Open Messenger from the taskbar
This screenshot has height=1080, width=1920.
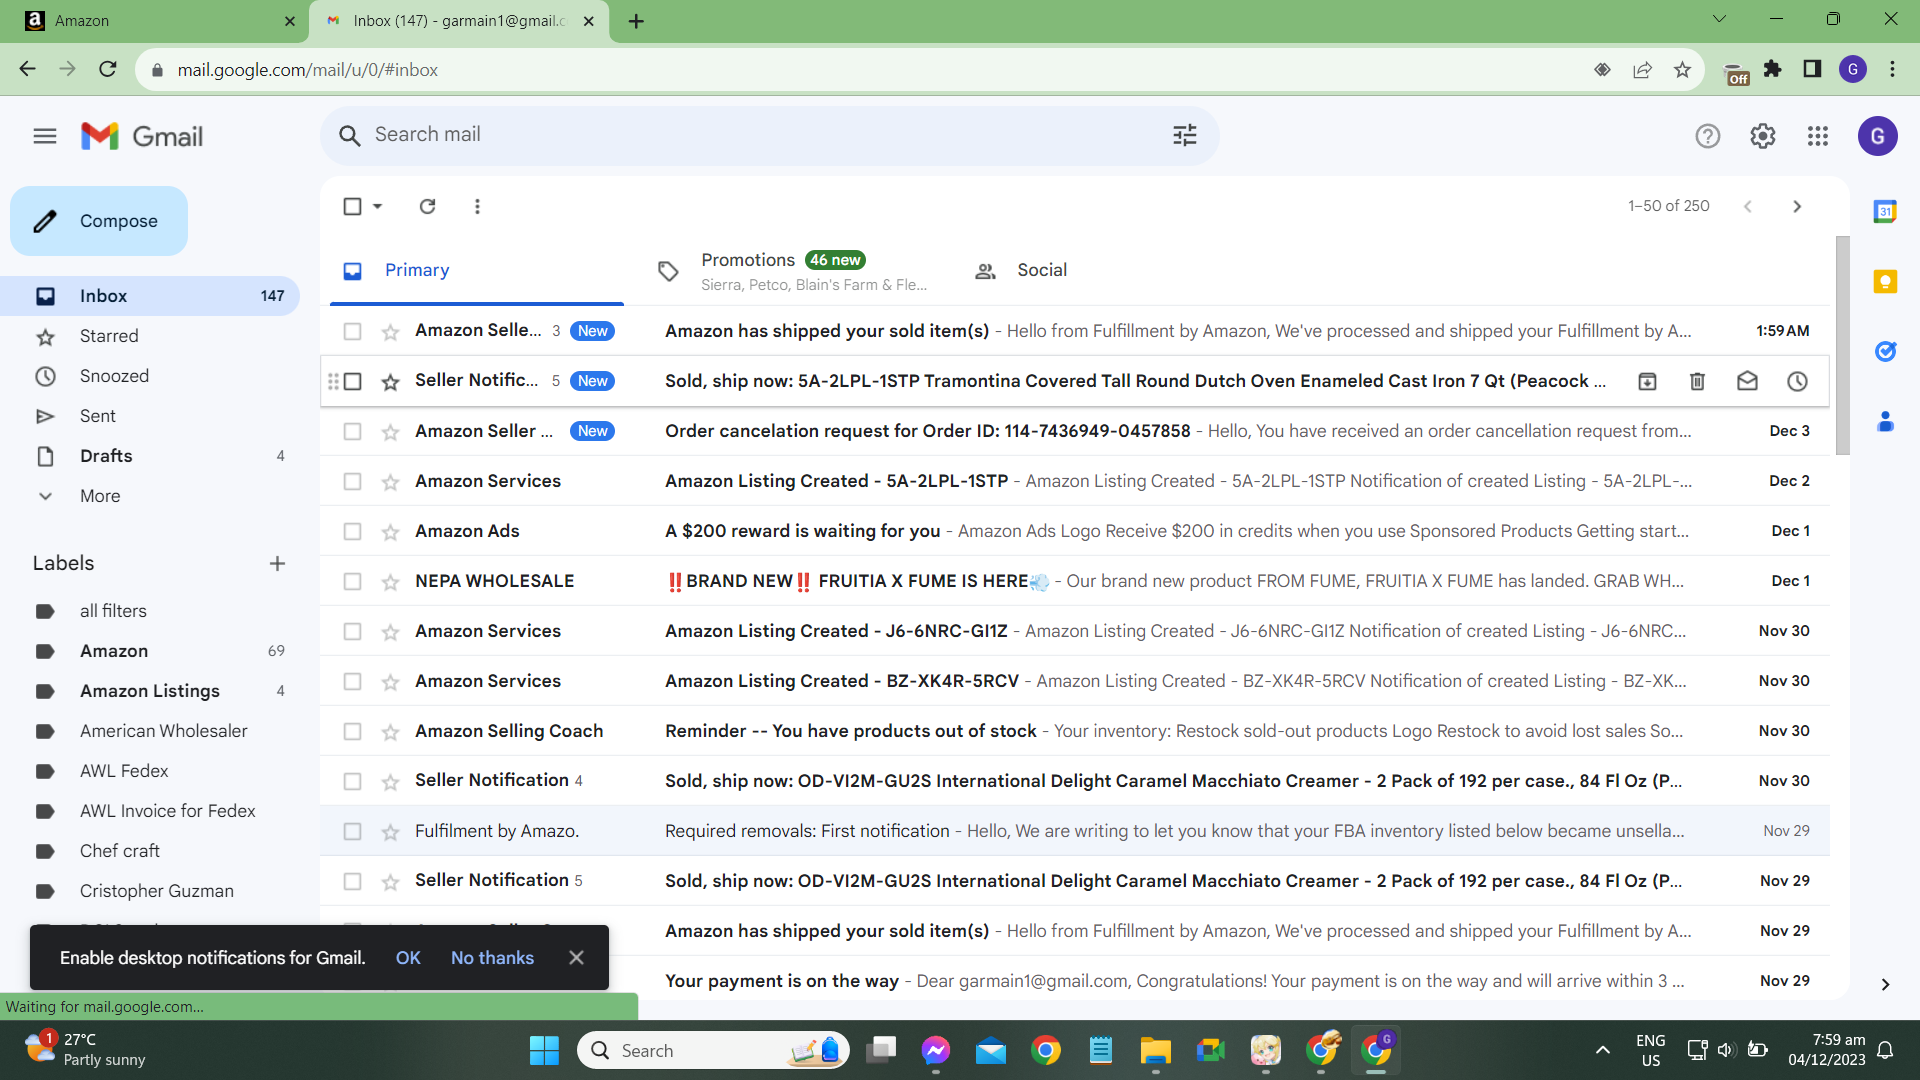click(936, 1050)
